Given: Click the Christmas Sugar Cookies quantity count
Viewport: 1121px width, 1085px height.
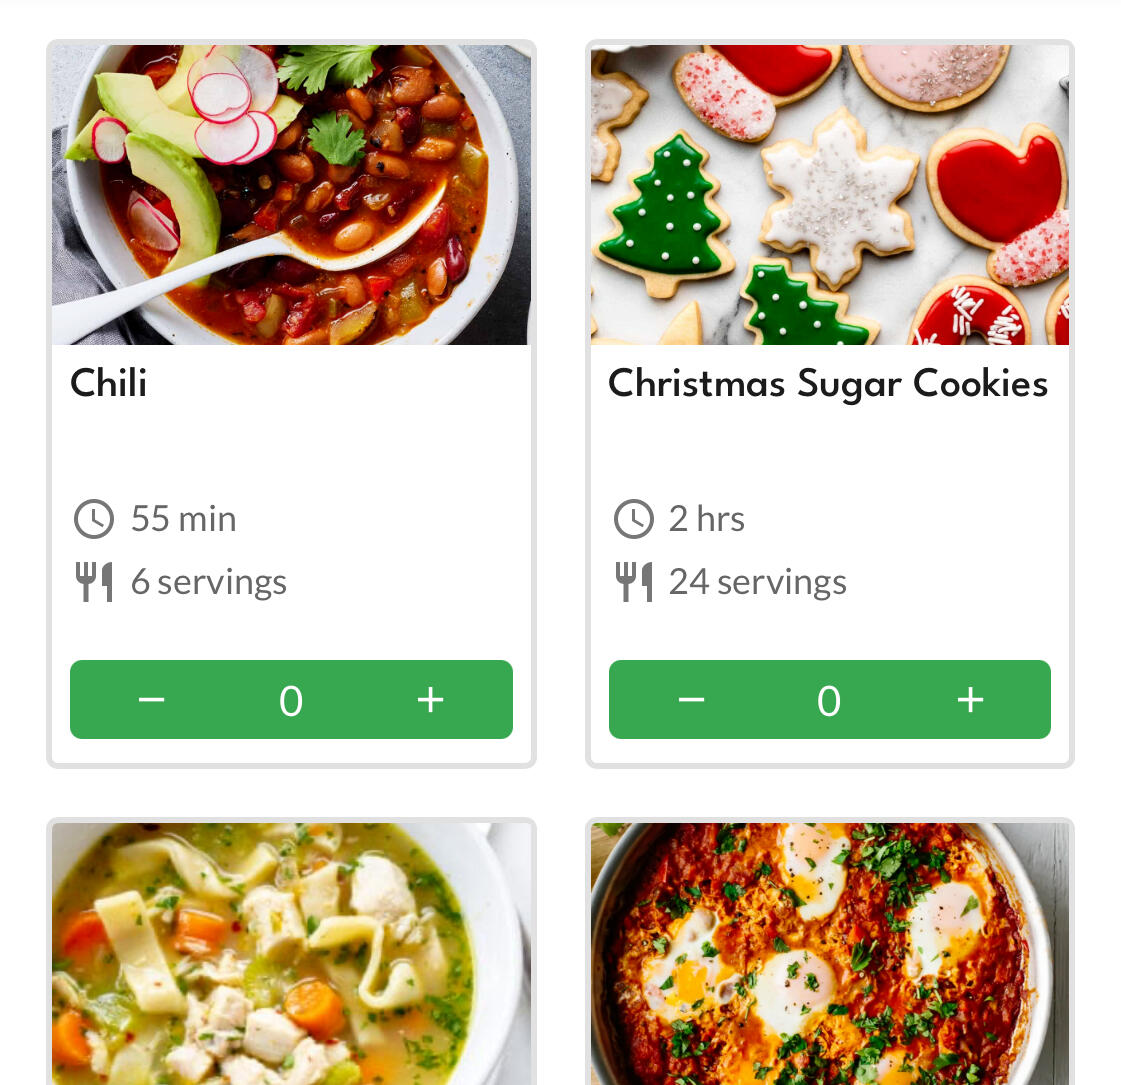Looking at the screenshot, I should coord(829,701).
